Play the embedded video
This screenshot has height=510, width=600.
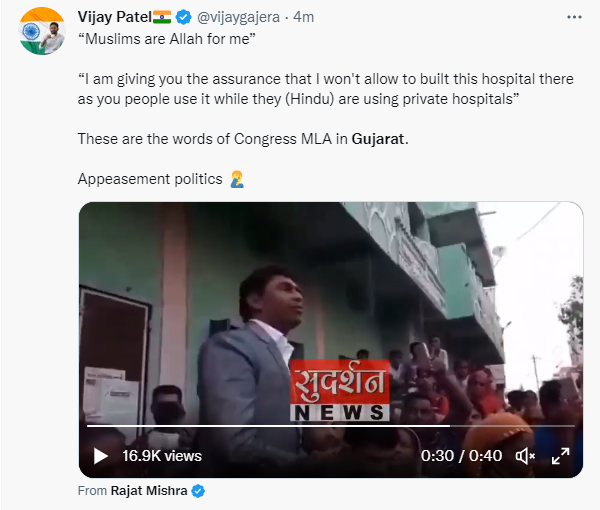pos(101,456)
